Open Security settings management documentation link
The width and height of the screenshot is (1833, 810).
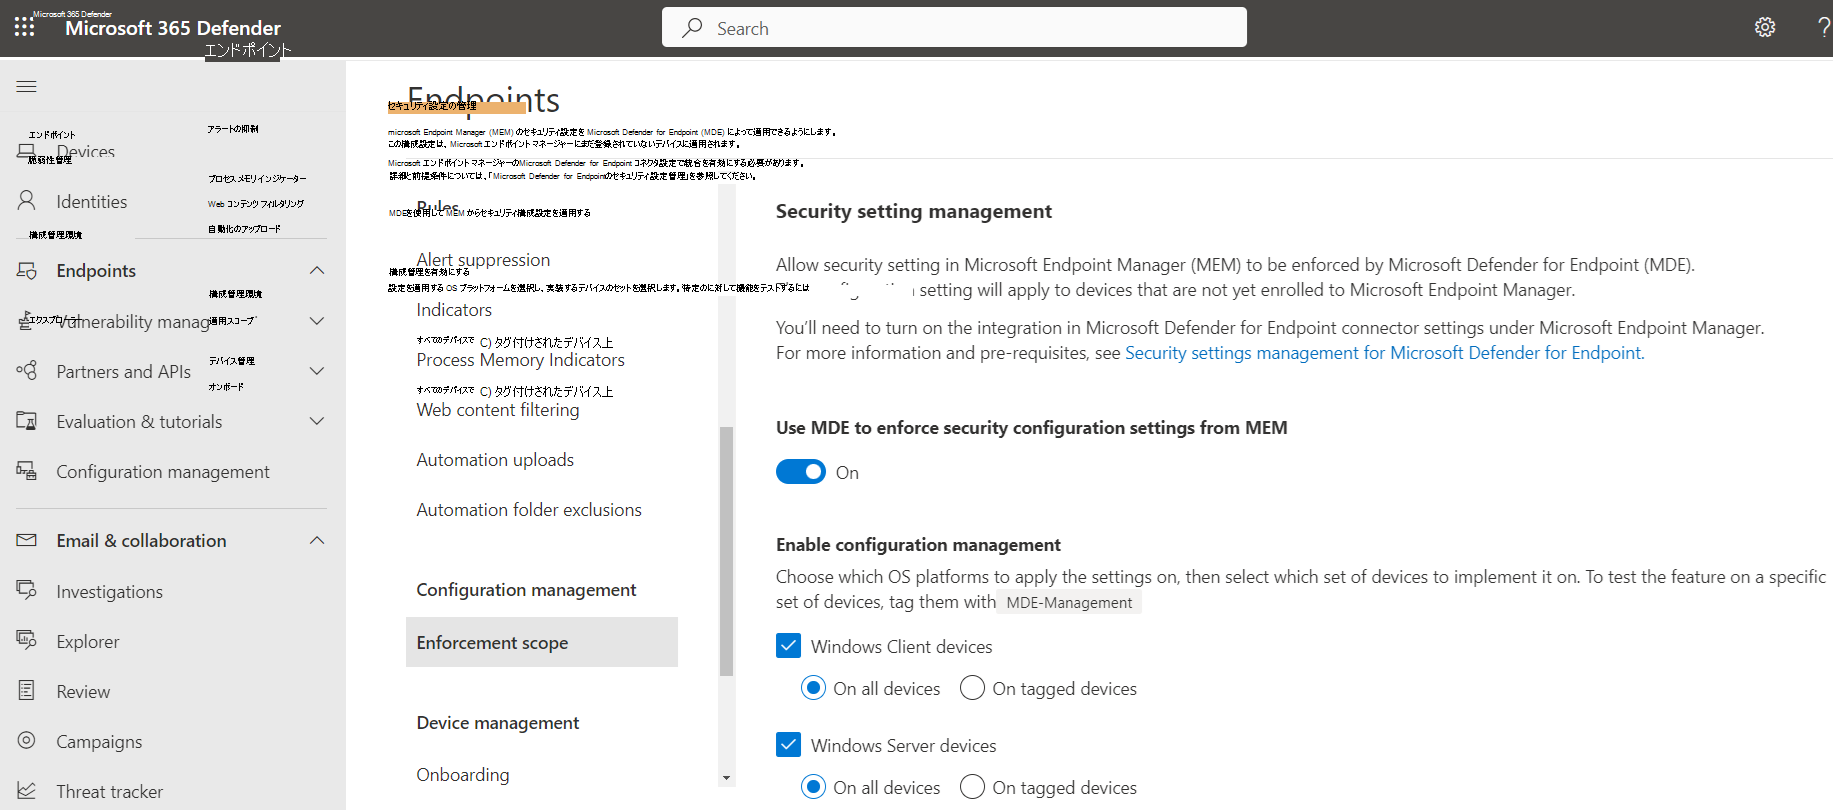point(1383,353)
